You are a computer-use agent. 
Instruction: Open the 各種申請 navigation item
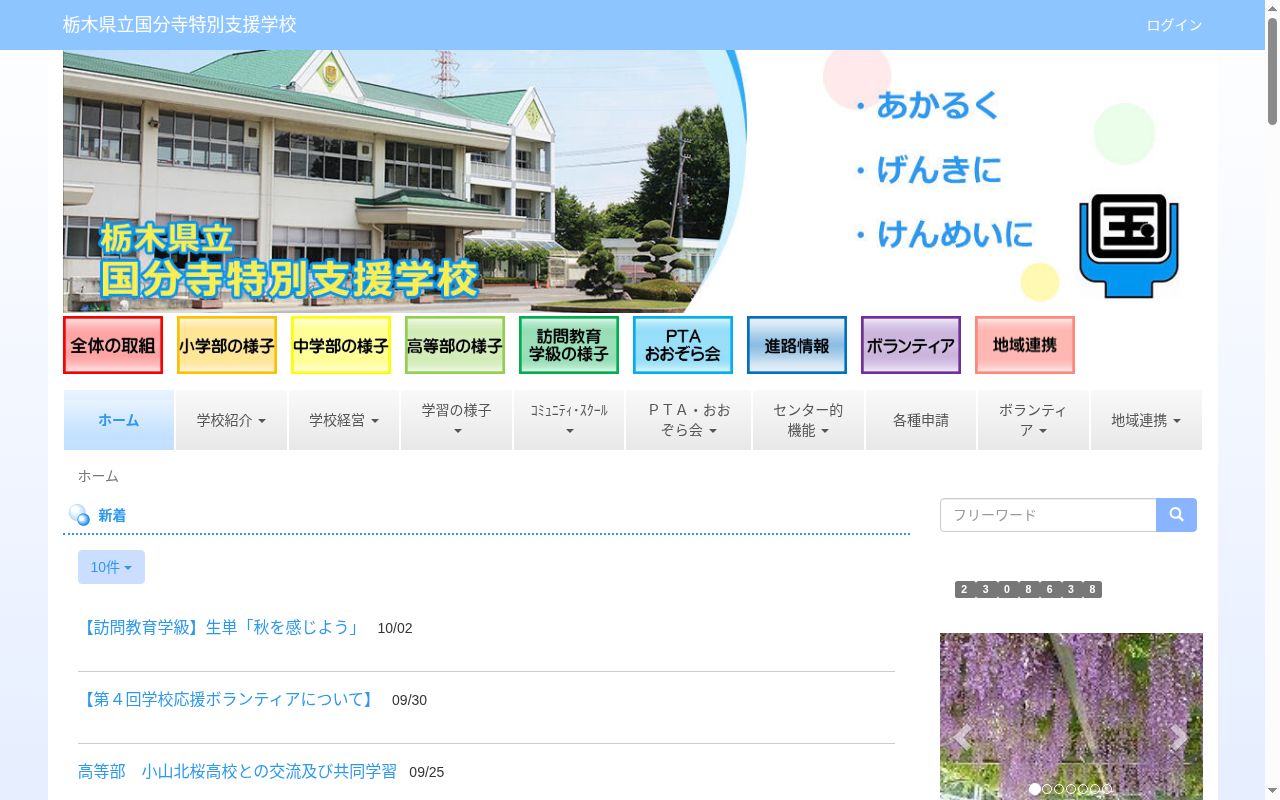[921, 420]
